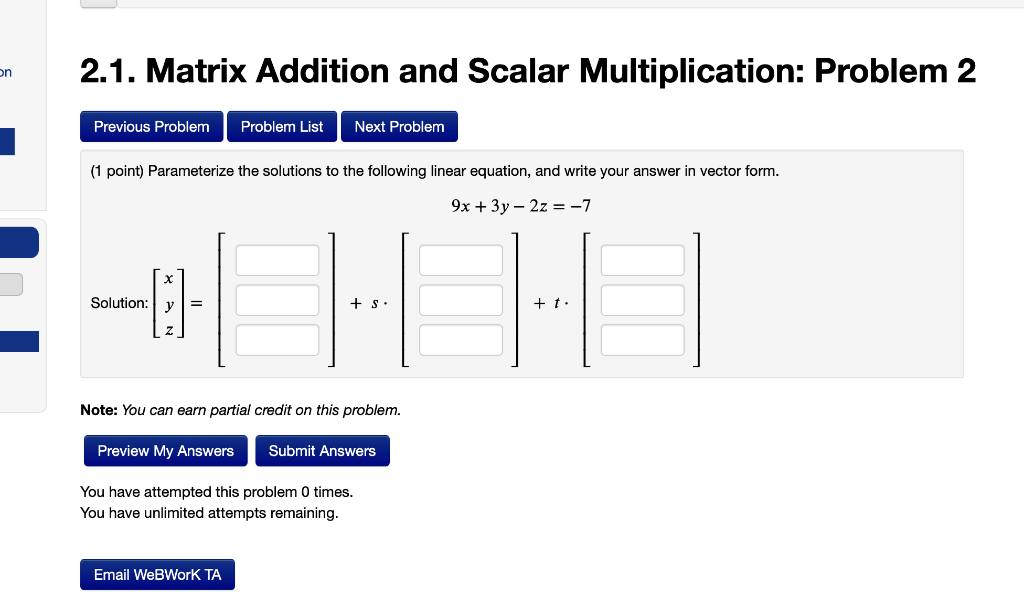The image size is (1024, 595).
Task: Click the Previous Problem button
Action: [x=151, y=126]
